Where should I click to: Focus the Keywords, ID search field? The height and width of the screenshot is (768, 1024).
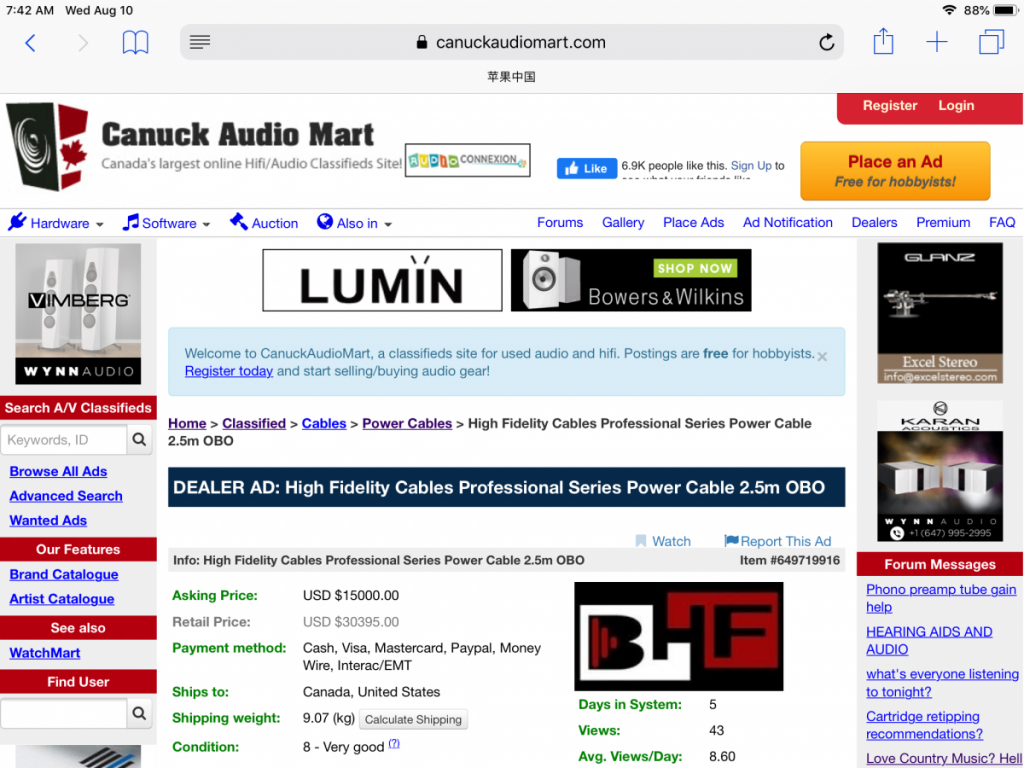point(64,440)
